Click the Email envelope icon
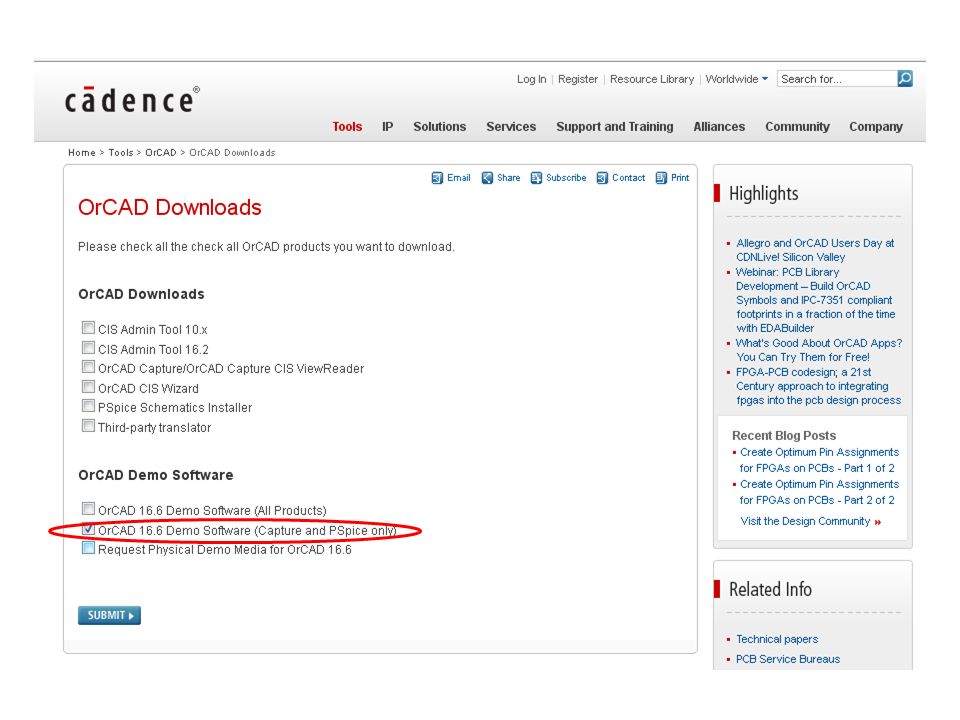This screenshot has height=720, width=960. pos(437,178)
